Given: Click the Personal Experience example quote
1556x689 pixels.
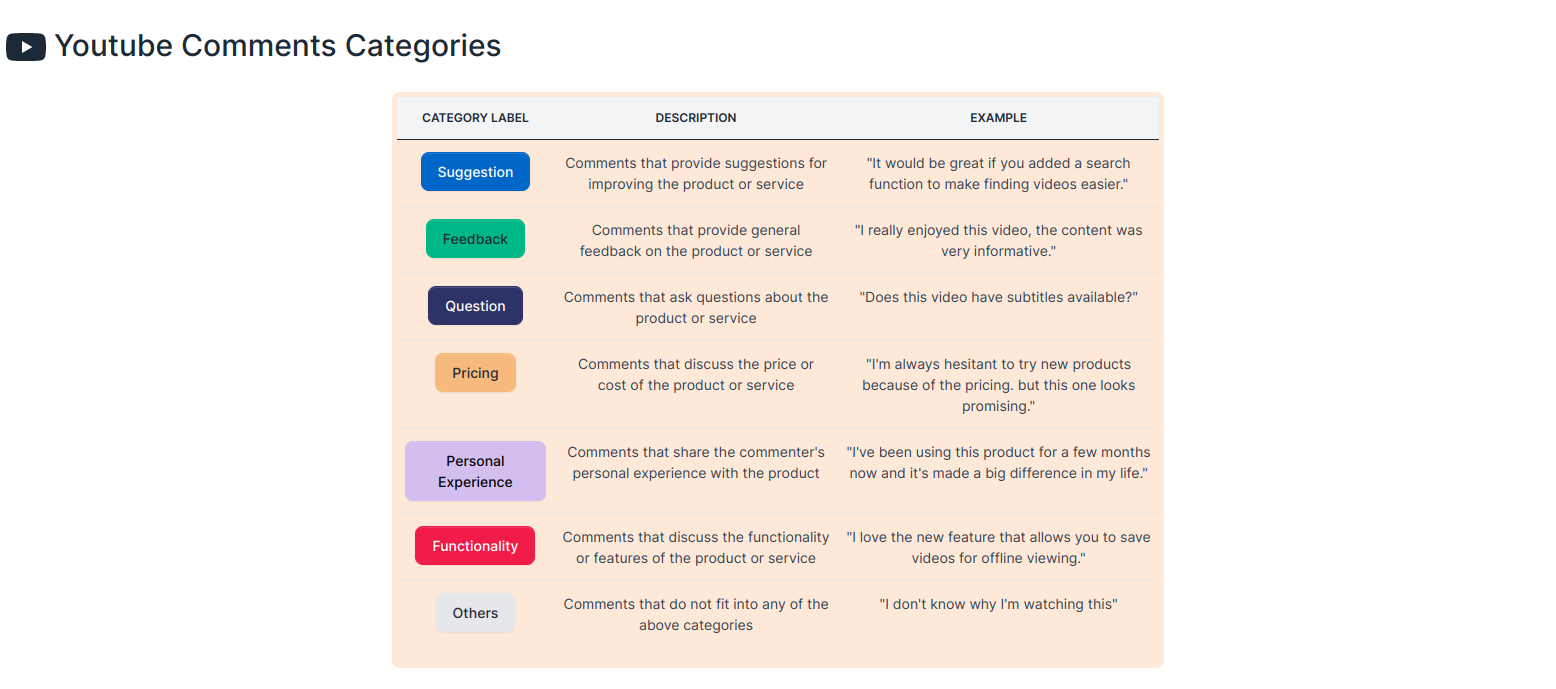Looking at the screenshot, I should (998, 462).
